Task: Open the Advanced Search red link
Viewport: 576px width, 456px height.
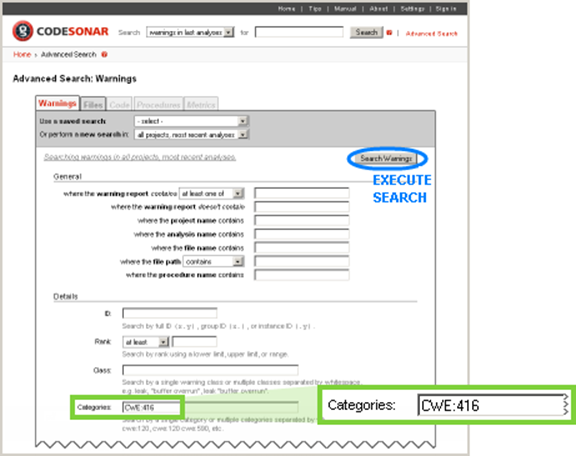Action: click(431, 33)
